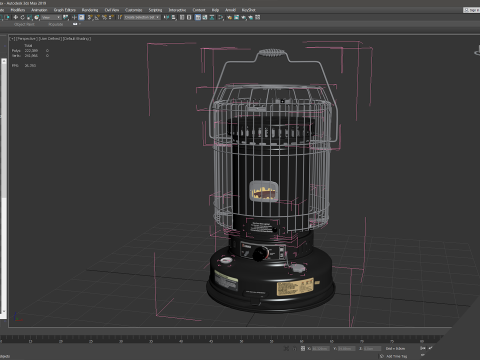
Task: Open the viewport [+] general menu
Action: point(12,39)
